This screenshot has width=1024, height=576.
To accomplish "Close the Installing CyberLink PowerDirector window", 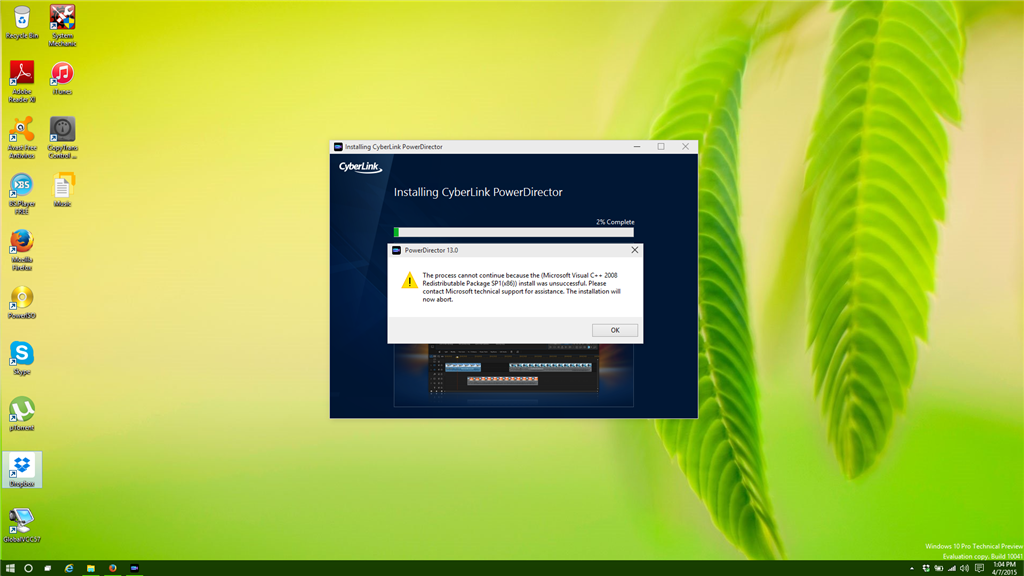I will (685, 147).
